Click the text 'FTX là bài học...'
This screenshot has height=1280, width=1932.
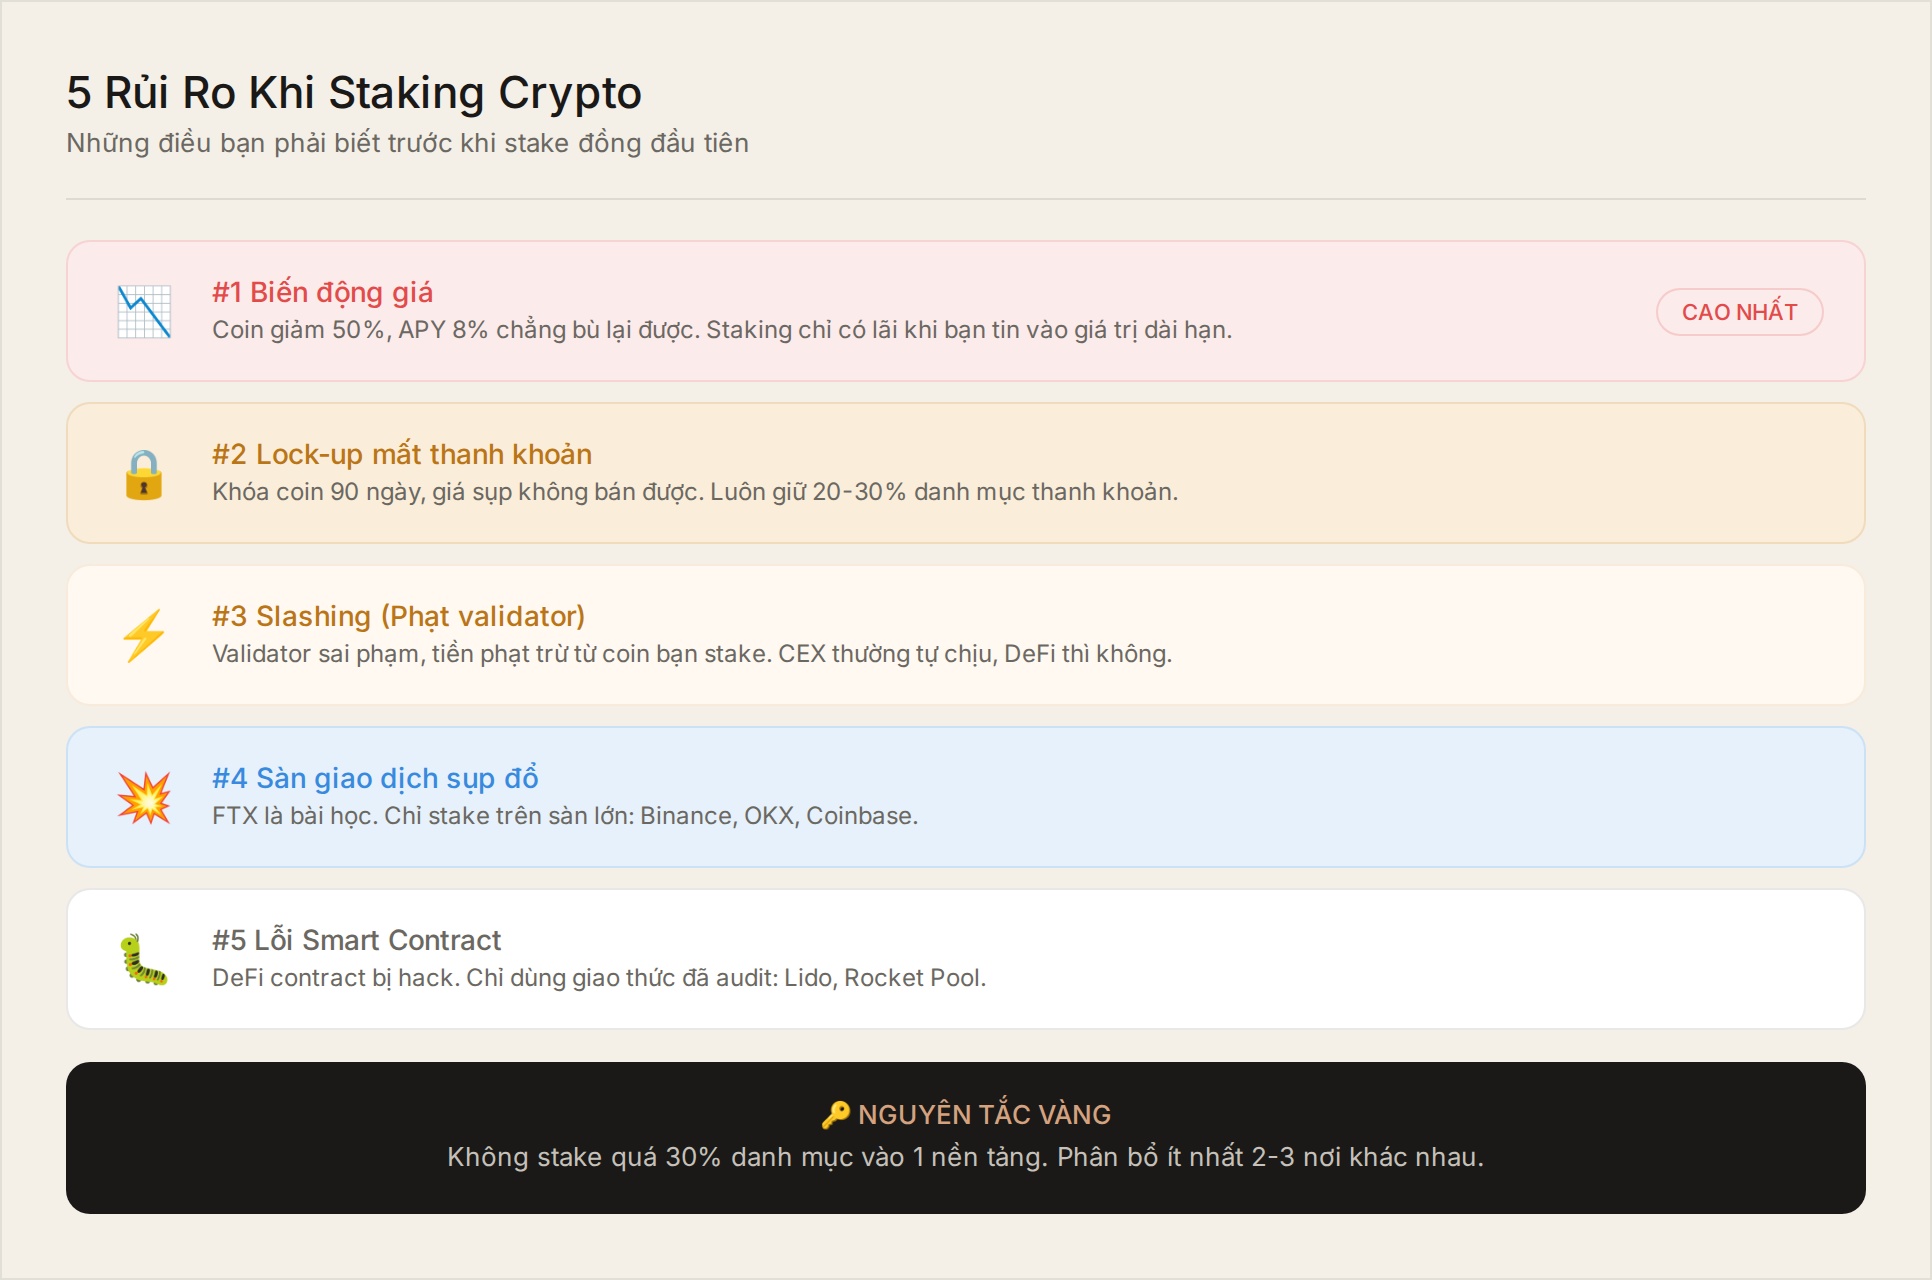tap(565, 816)
